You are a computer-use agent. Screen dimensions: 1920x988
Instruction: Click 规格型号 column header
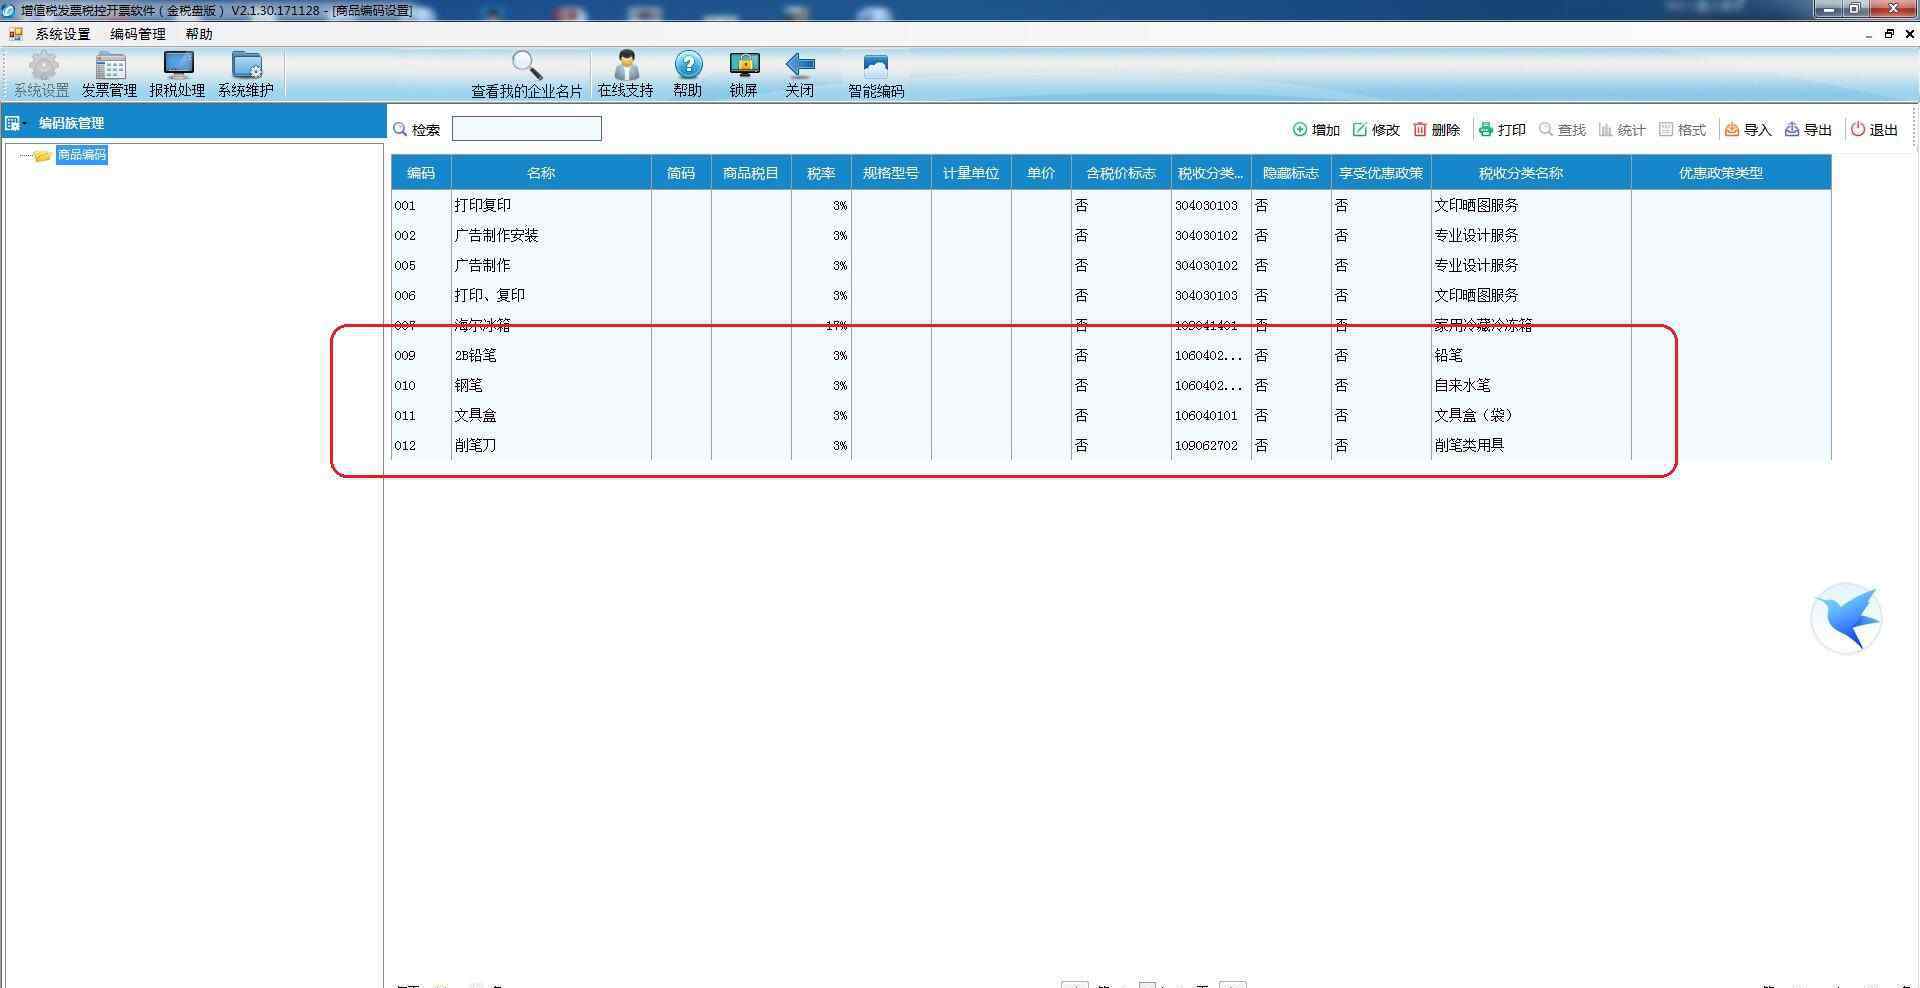(891, 173)
